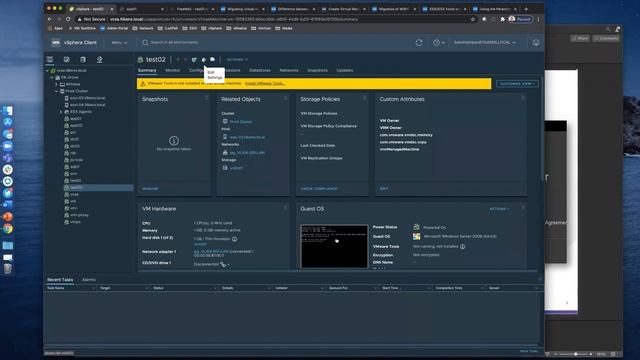Click EDIT in Custom Attributes card
This screenshot has height=360, width=640.
coord(384,189)
